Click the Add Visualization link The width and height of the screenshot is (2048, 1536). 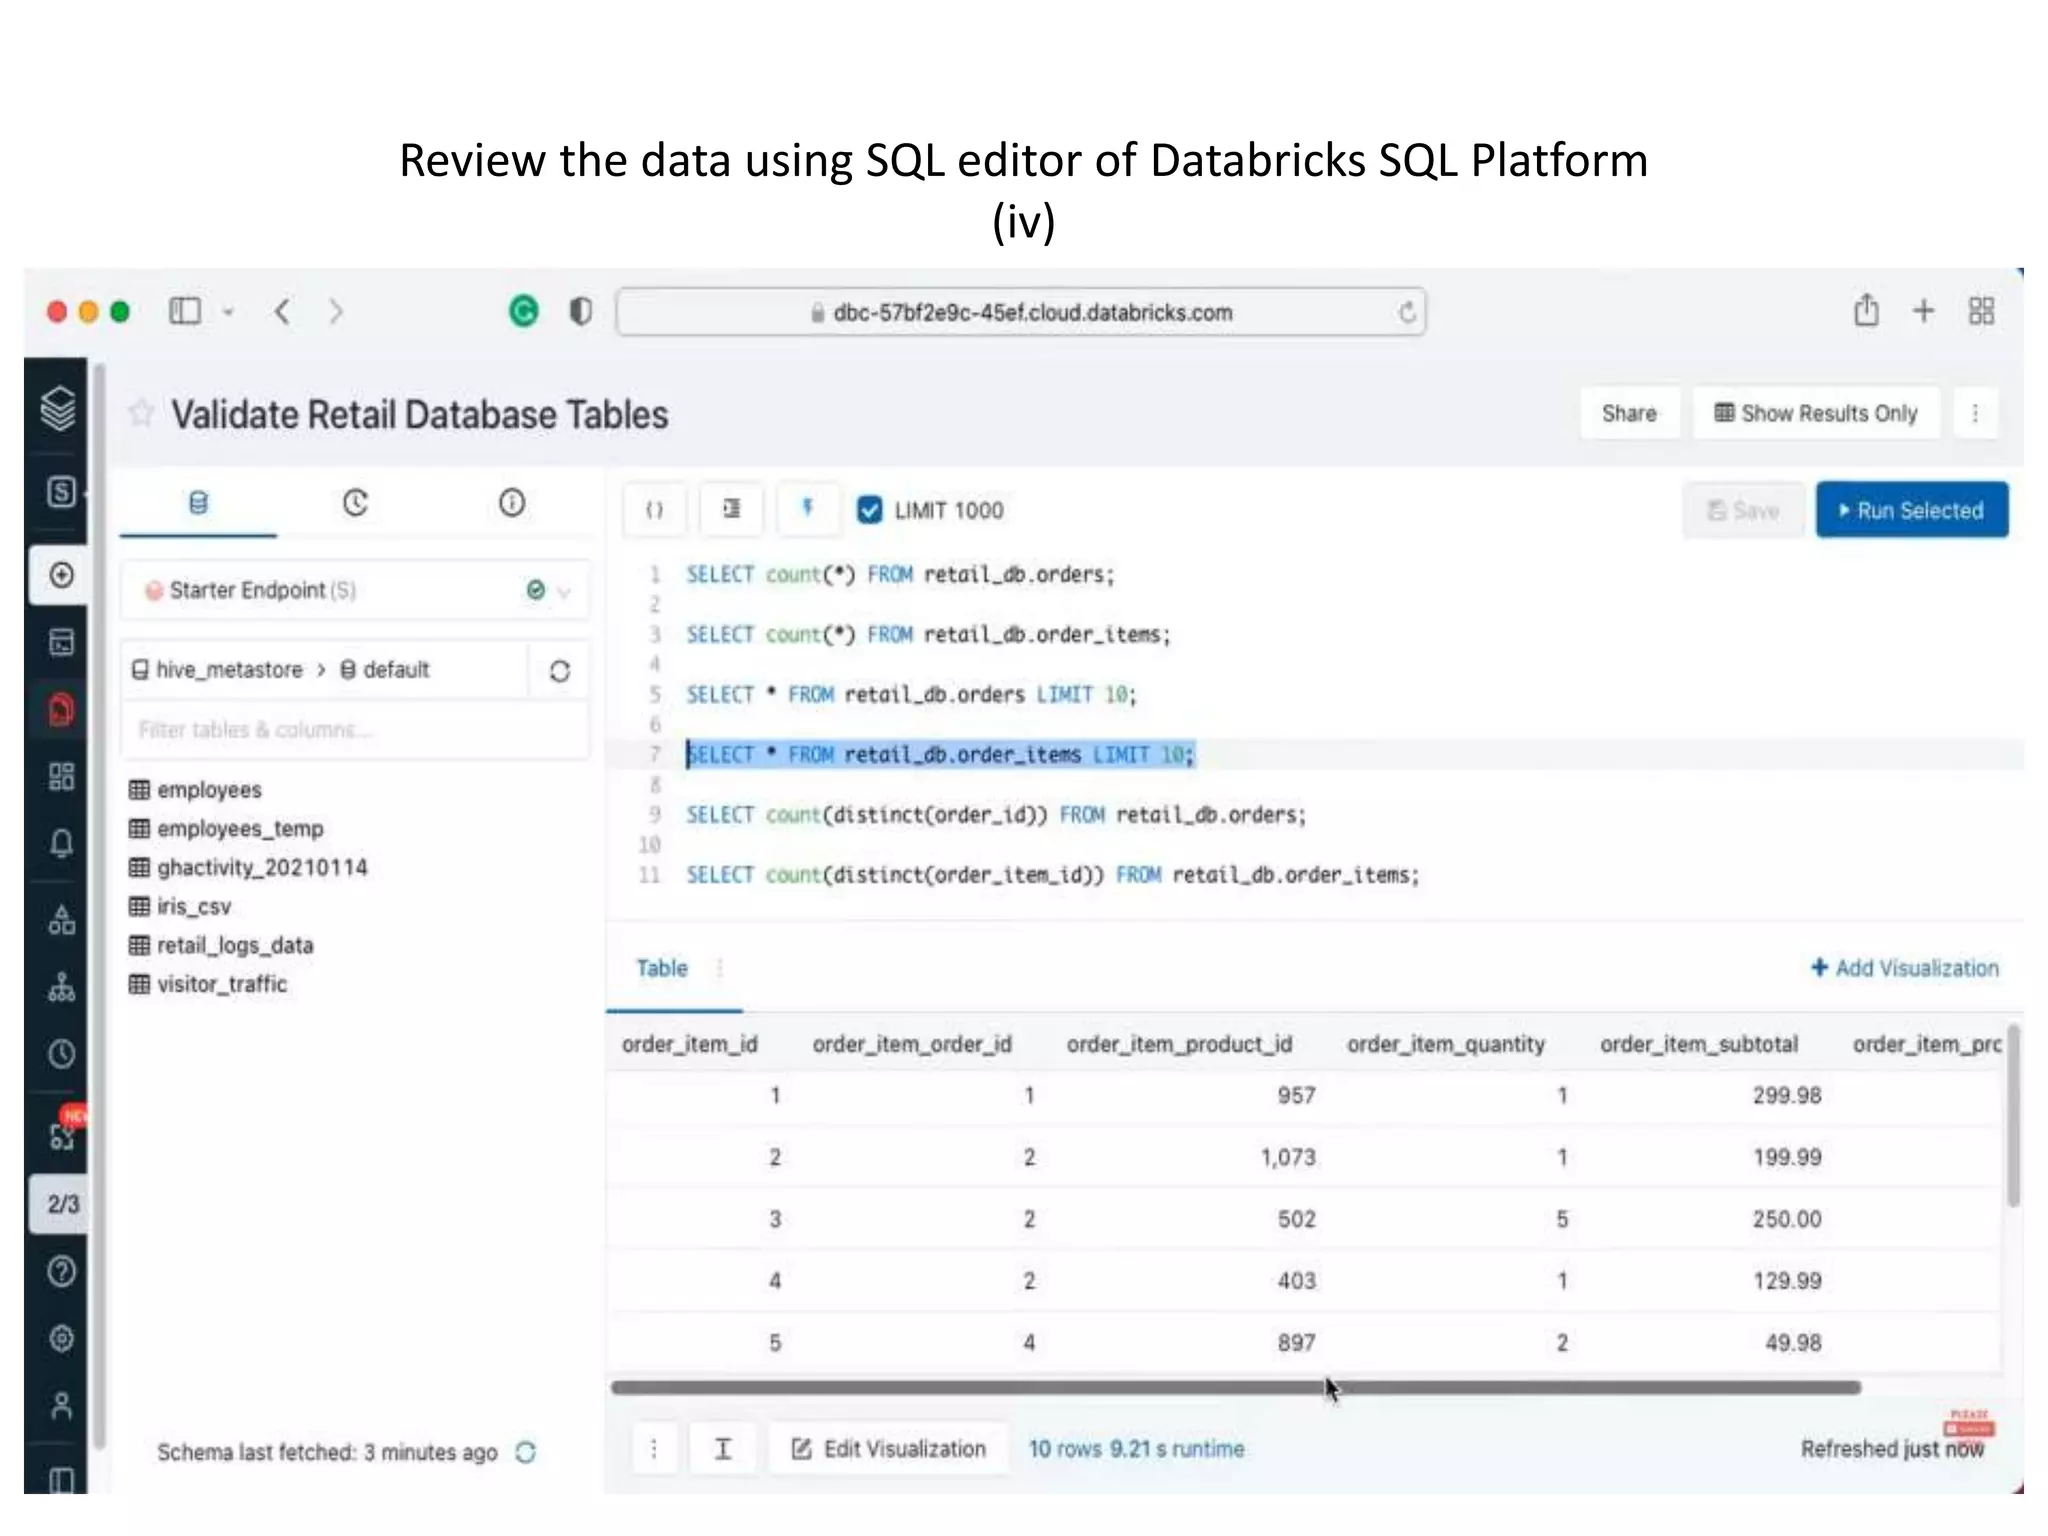1904,968
